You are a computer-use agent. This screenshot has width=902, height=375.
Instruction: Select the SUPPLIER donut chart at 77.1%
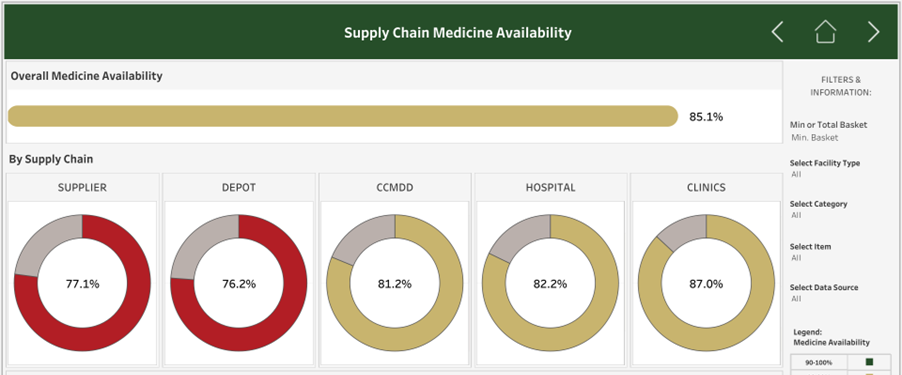[82, 283]
